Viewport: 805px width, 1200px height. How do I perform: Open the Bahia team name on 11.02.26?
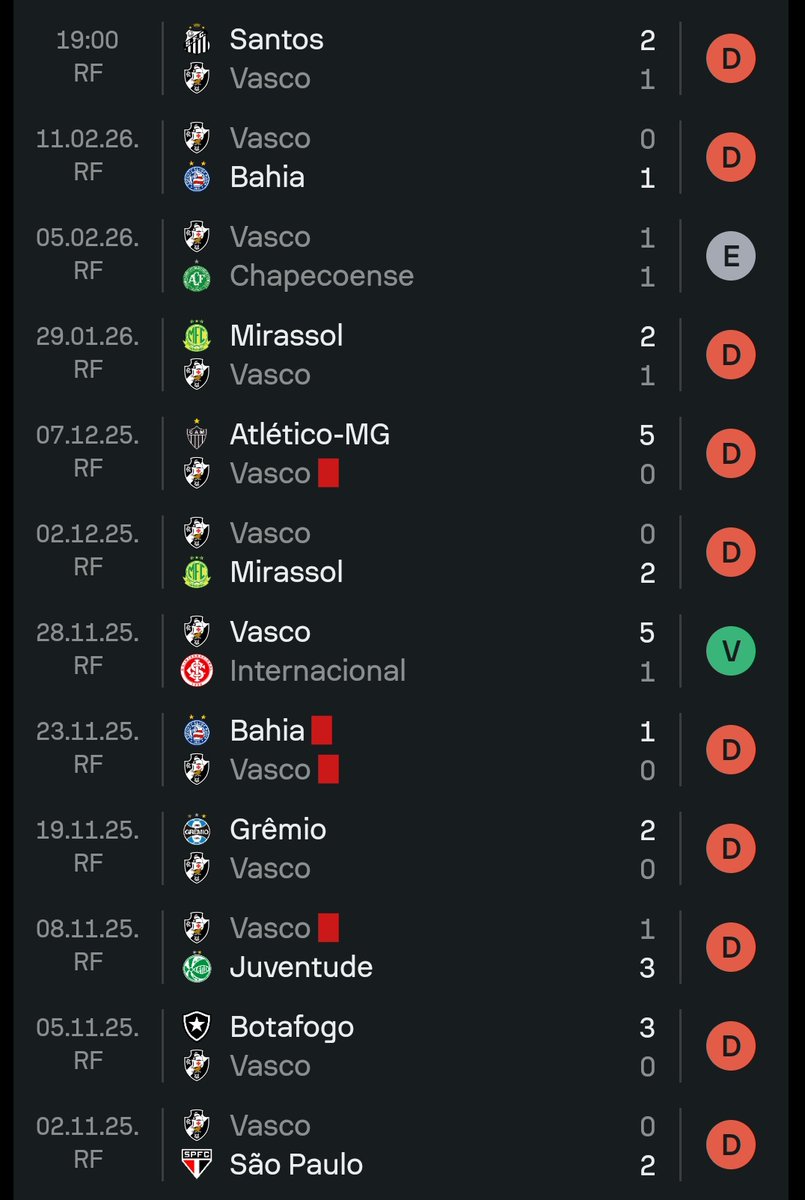point(267,177)
